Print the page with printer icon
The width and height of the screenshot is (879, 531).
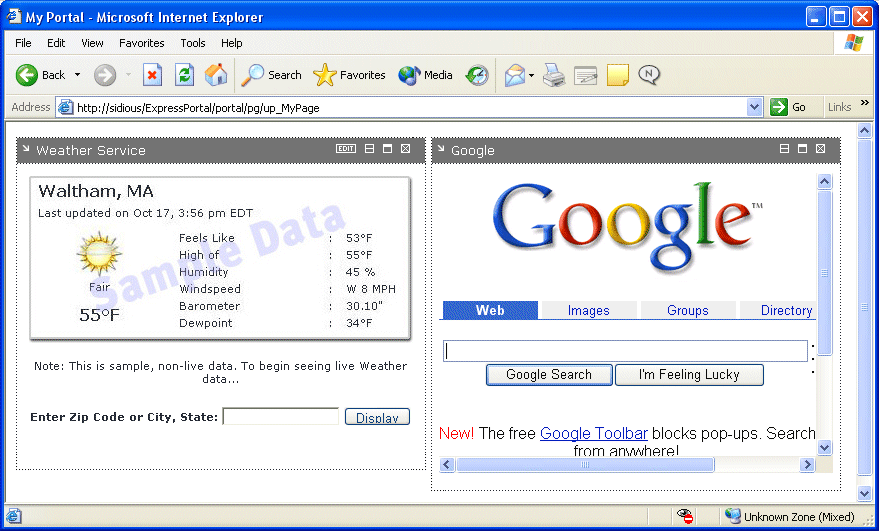[554, 75]
